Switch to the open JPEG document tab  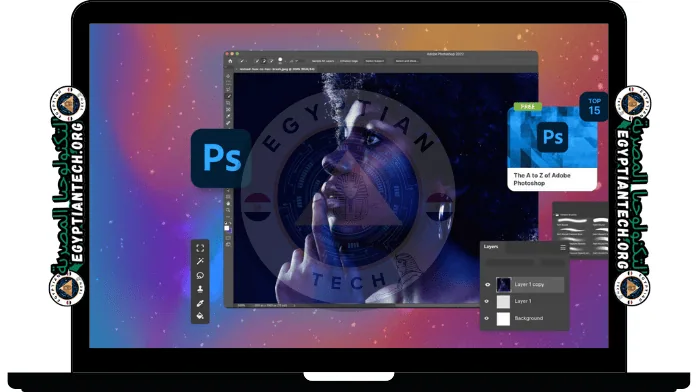coord(277,69)
